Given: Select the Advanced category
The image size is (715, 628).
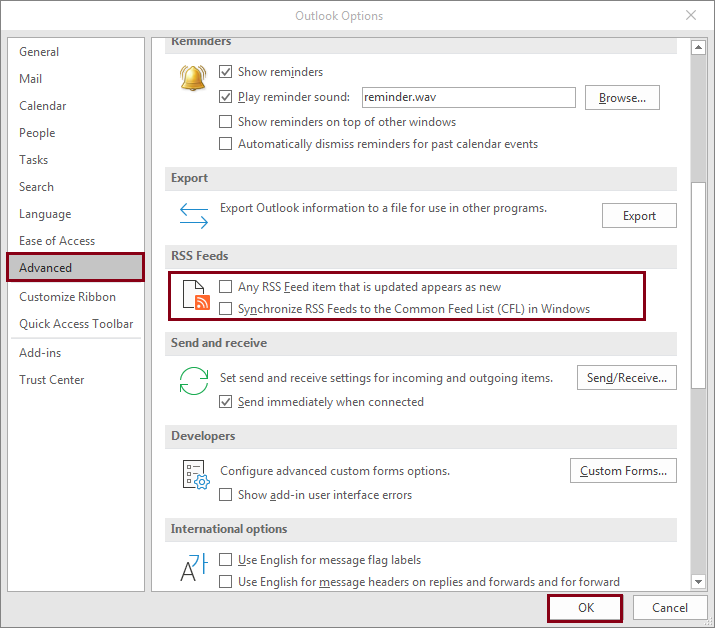Looking at the screenshot, I should [76, 268].
